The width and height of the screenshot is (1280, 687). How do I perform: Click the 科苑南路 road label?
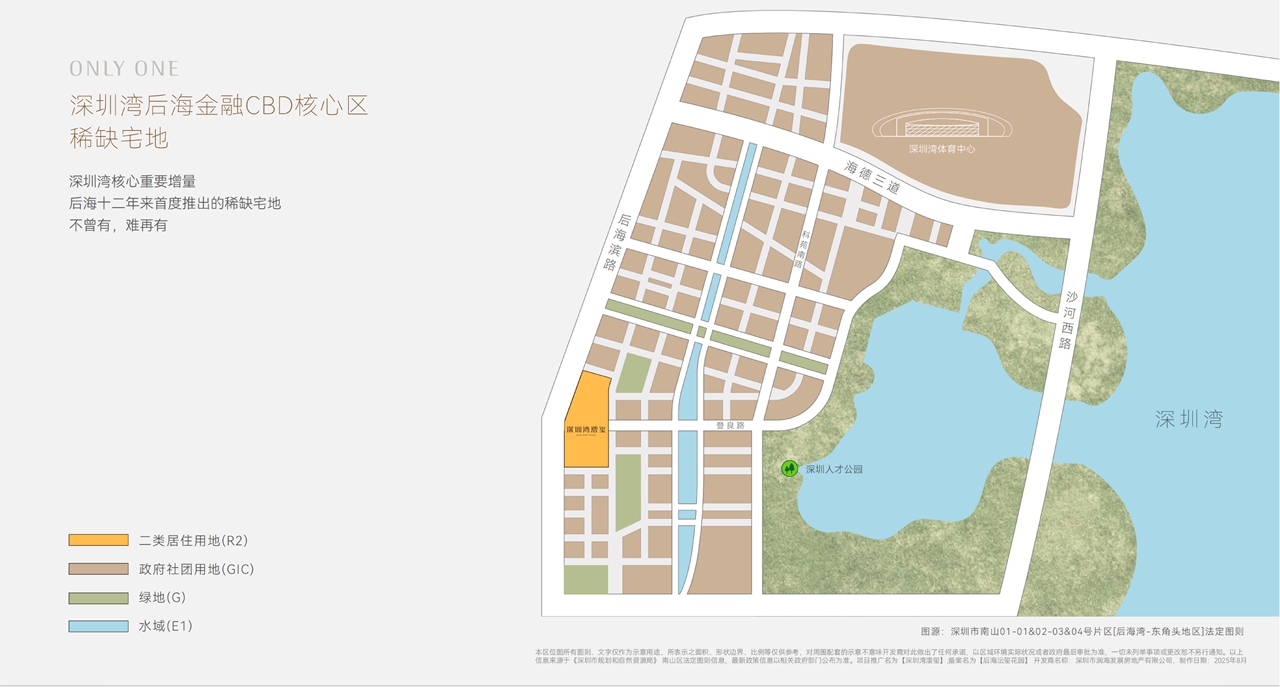[x=803, y=248]
